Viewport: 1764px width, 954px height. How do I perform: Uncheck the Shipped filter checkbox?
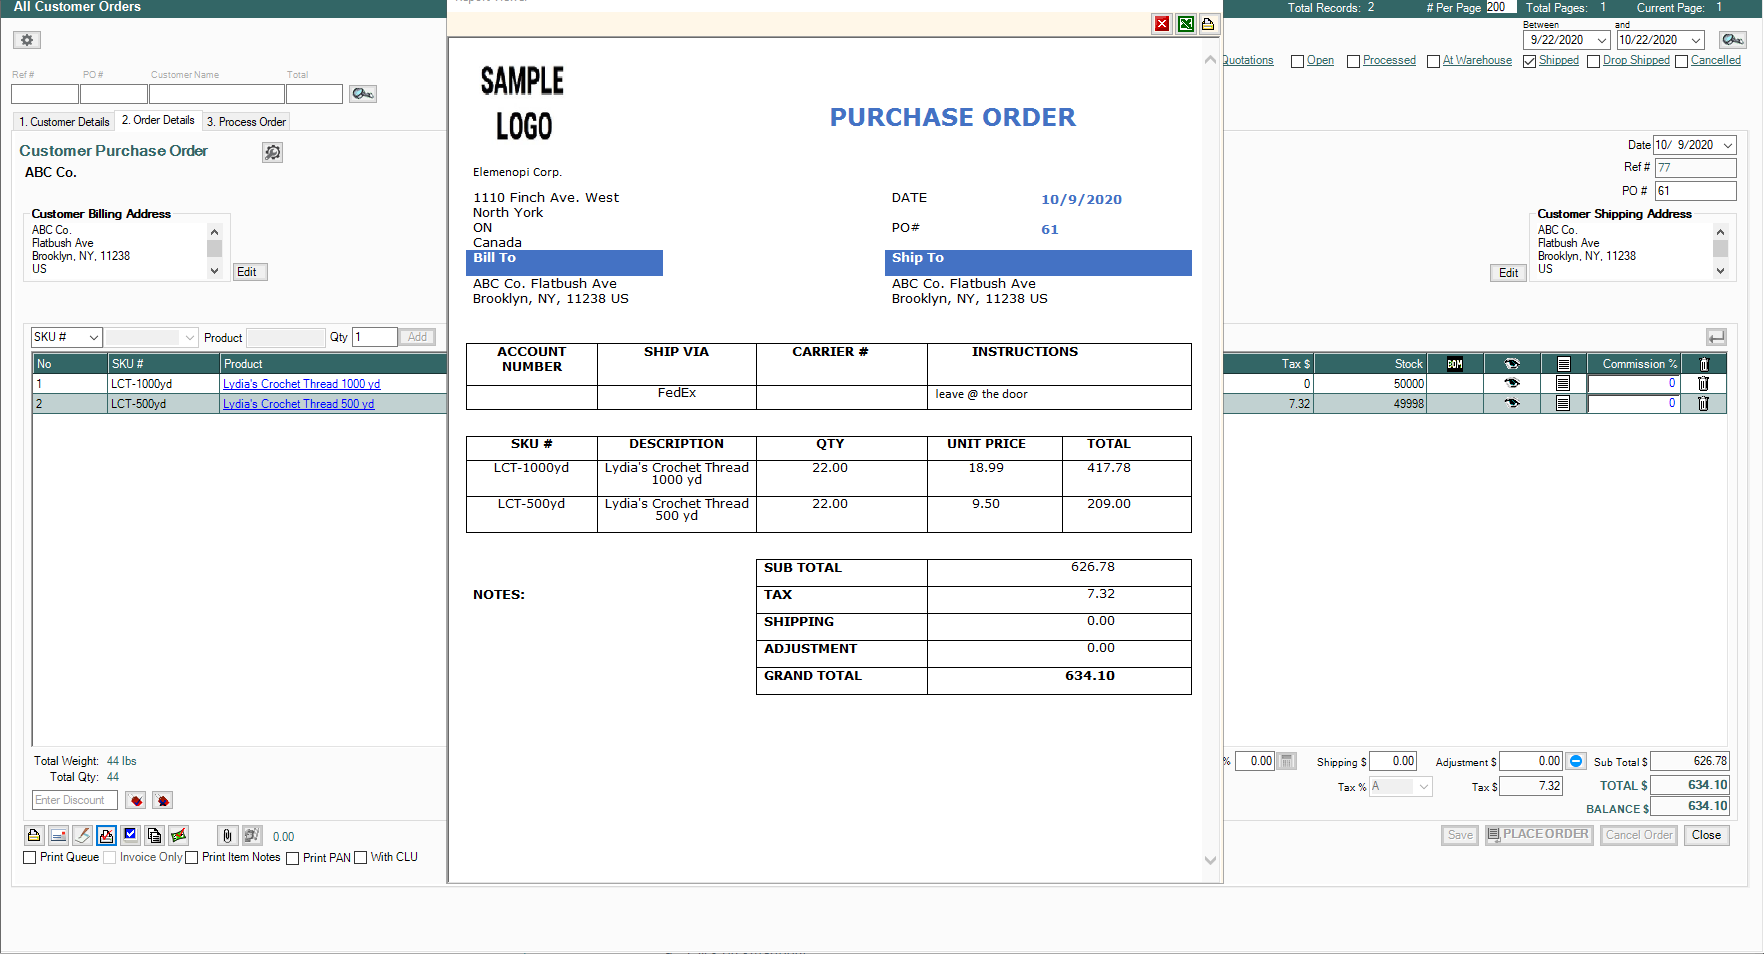pyautogui.click(x=1529, y=62)
